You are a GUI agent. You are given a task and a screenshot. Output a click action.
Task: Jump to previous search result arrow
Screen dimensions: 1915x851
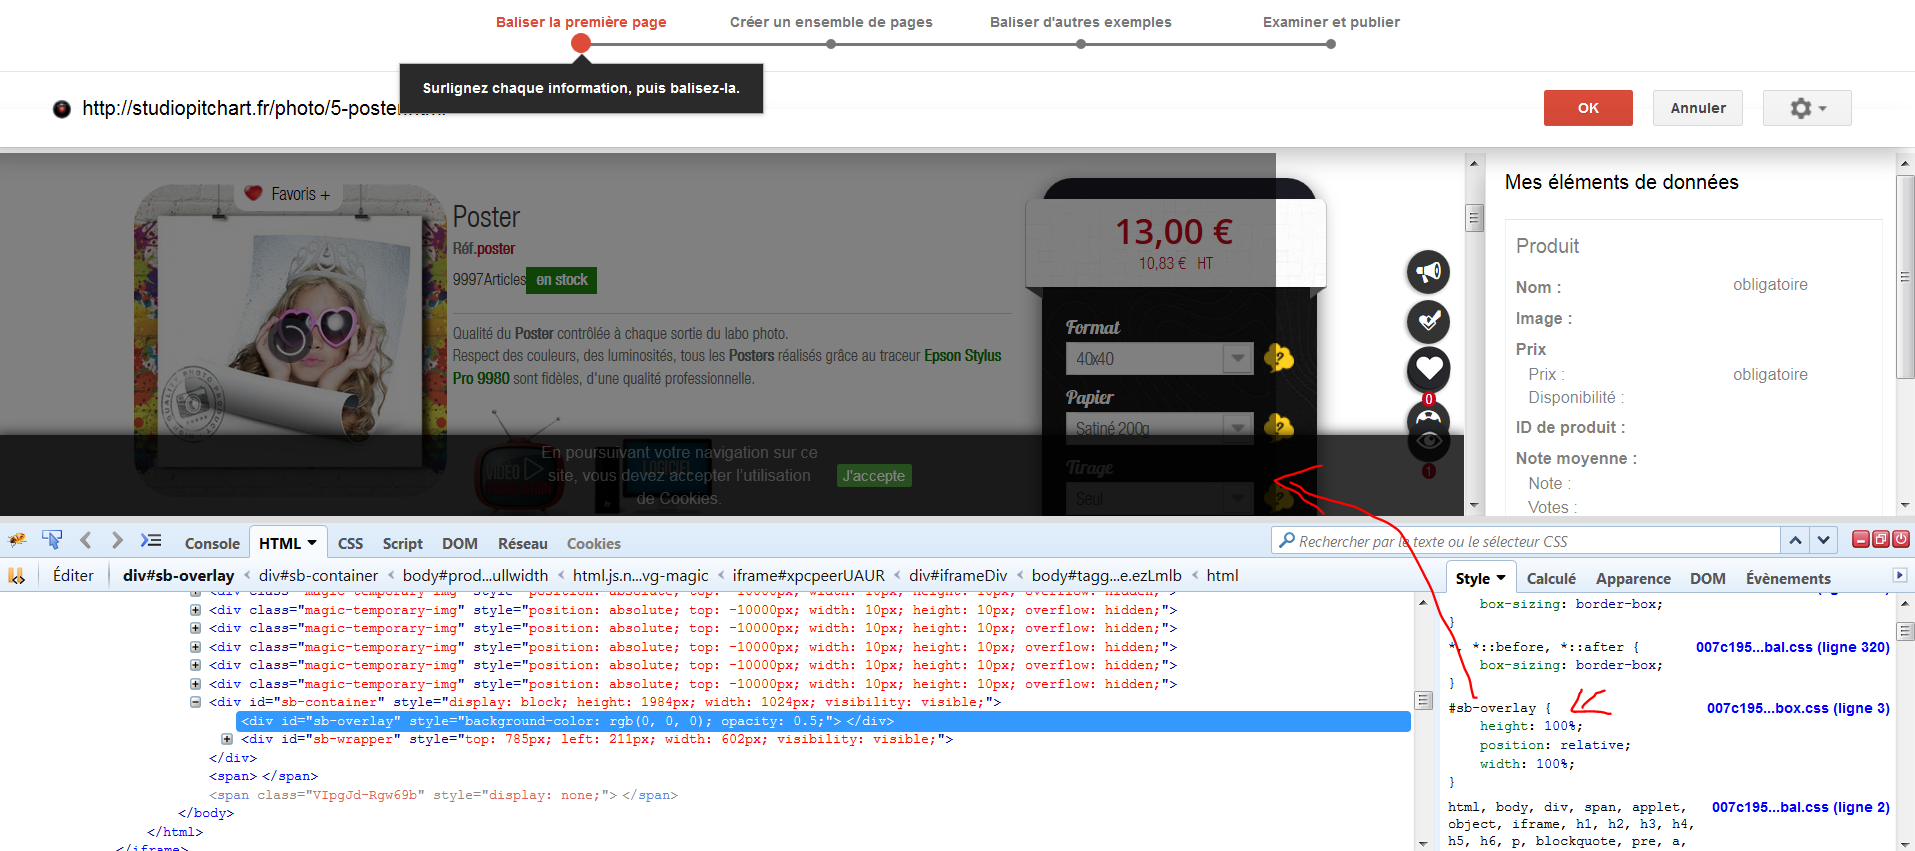coord(1796,541)
